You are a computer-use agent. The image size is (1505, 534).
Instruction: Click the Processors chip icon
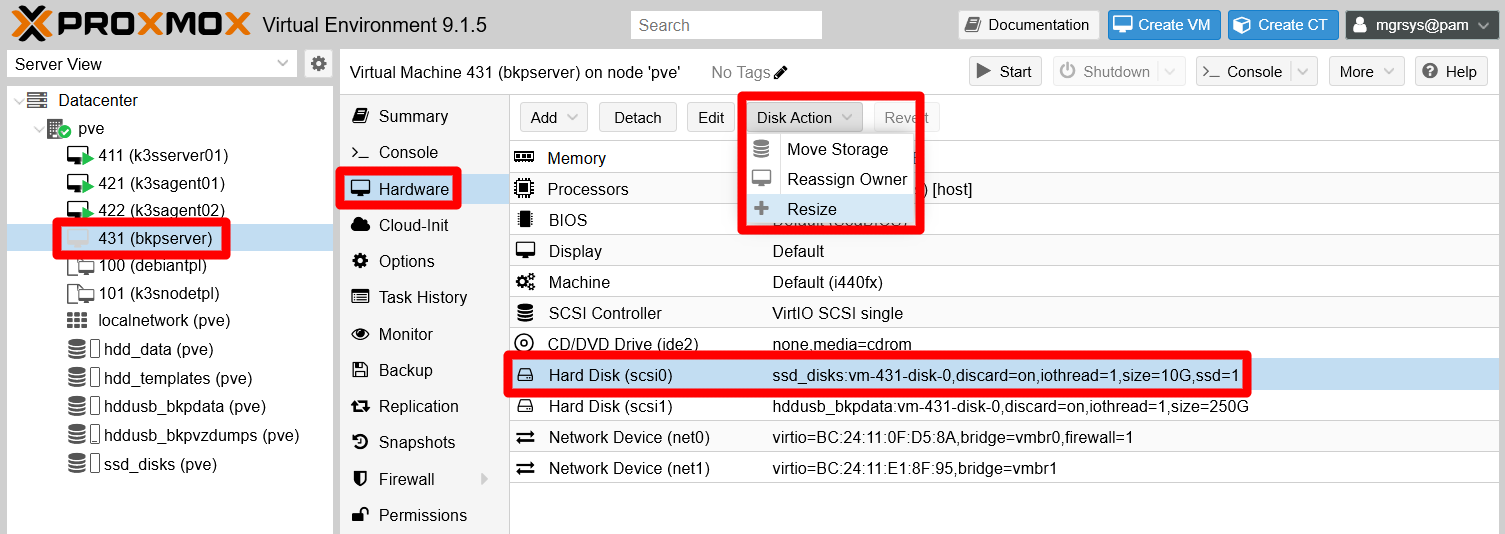(524, 189)
